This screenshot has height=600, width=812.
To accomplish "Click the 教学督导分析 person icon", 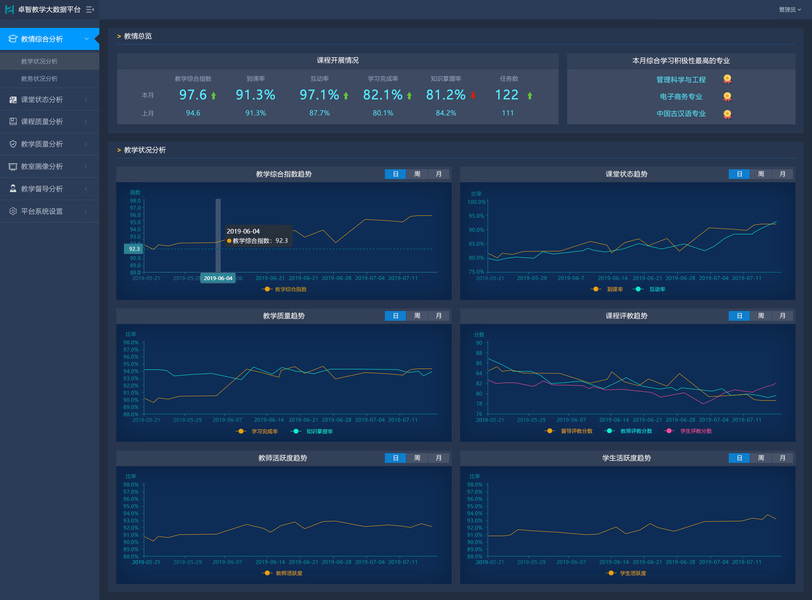I will 13,189.
